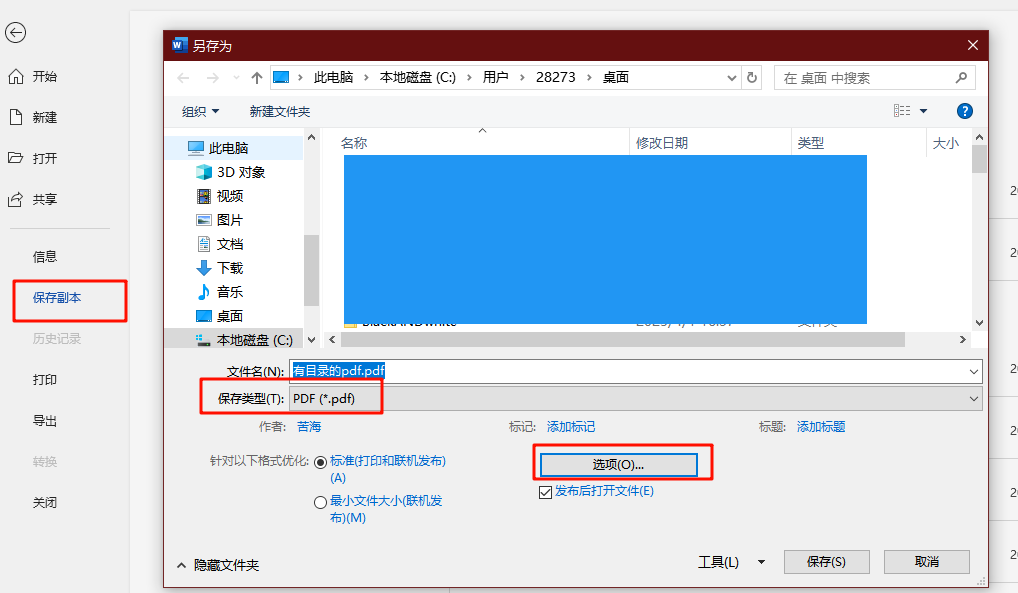Click 新建文件夹 button
The image size is (1018, 593).
point(280,112)
